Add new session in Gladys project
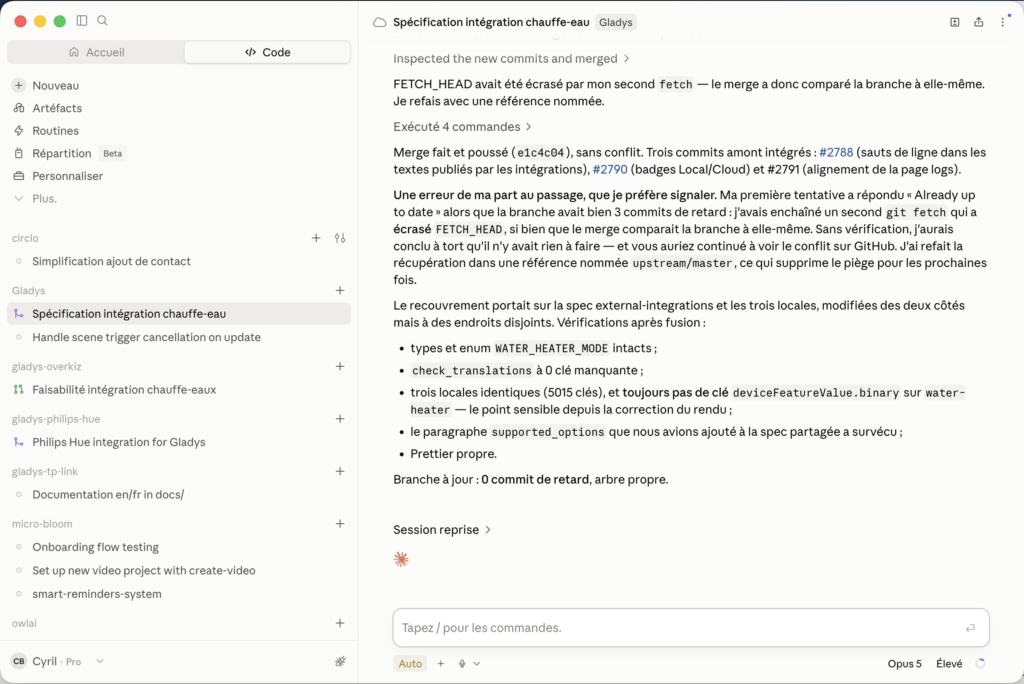This screenshot has width=1024, height=684. (340, 291)
